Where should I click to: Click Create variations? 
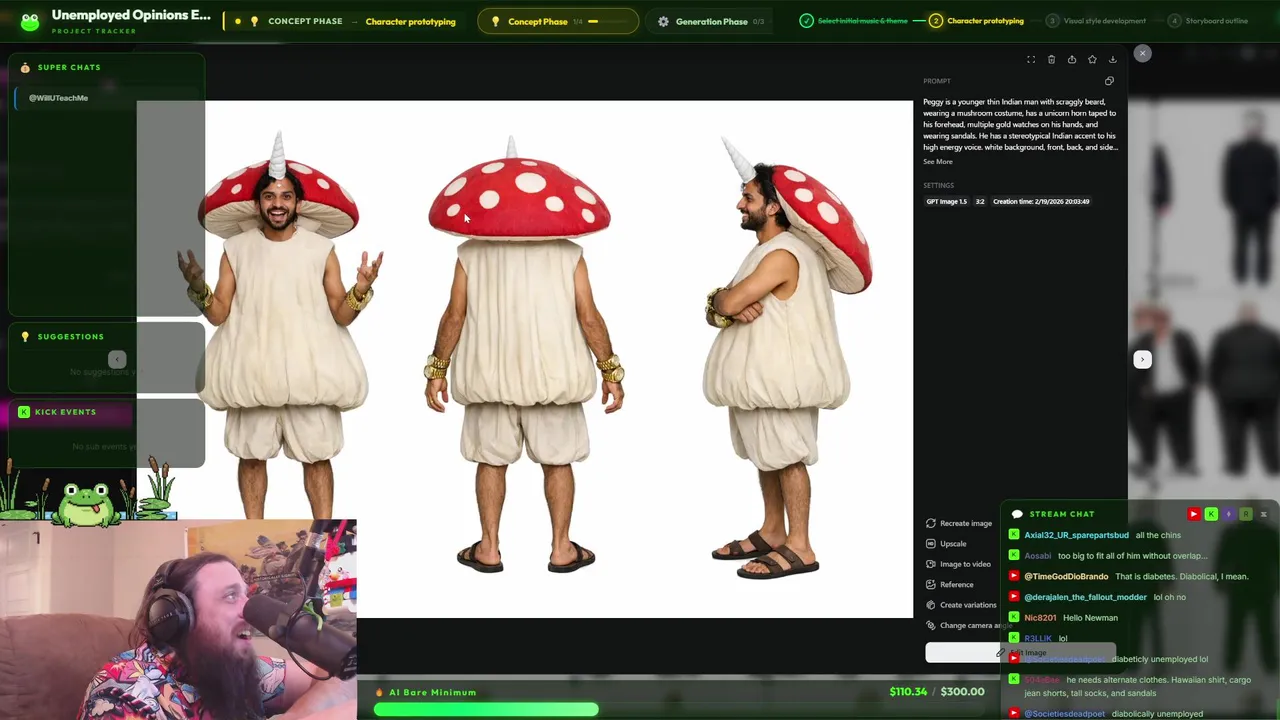962,605
